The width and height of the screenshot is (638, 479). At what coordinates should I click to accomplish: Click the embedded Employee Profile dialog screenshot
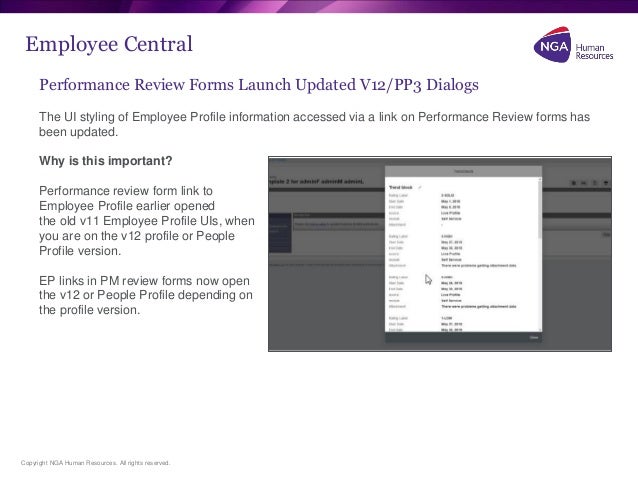coord(440,254)
